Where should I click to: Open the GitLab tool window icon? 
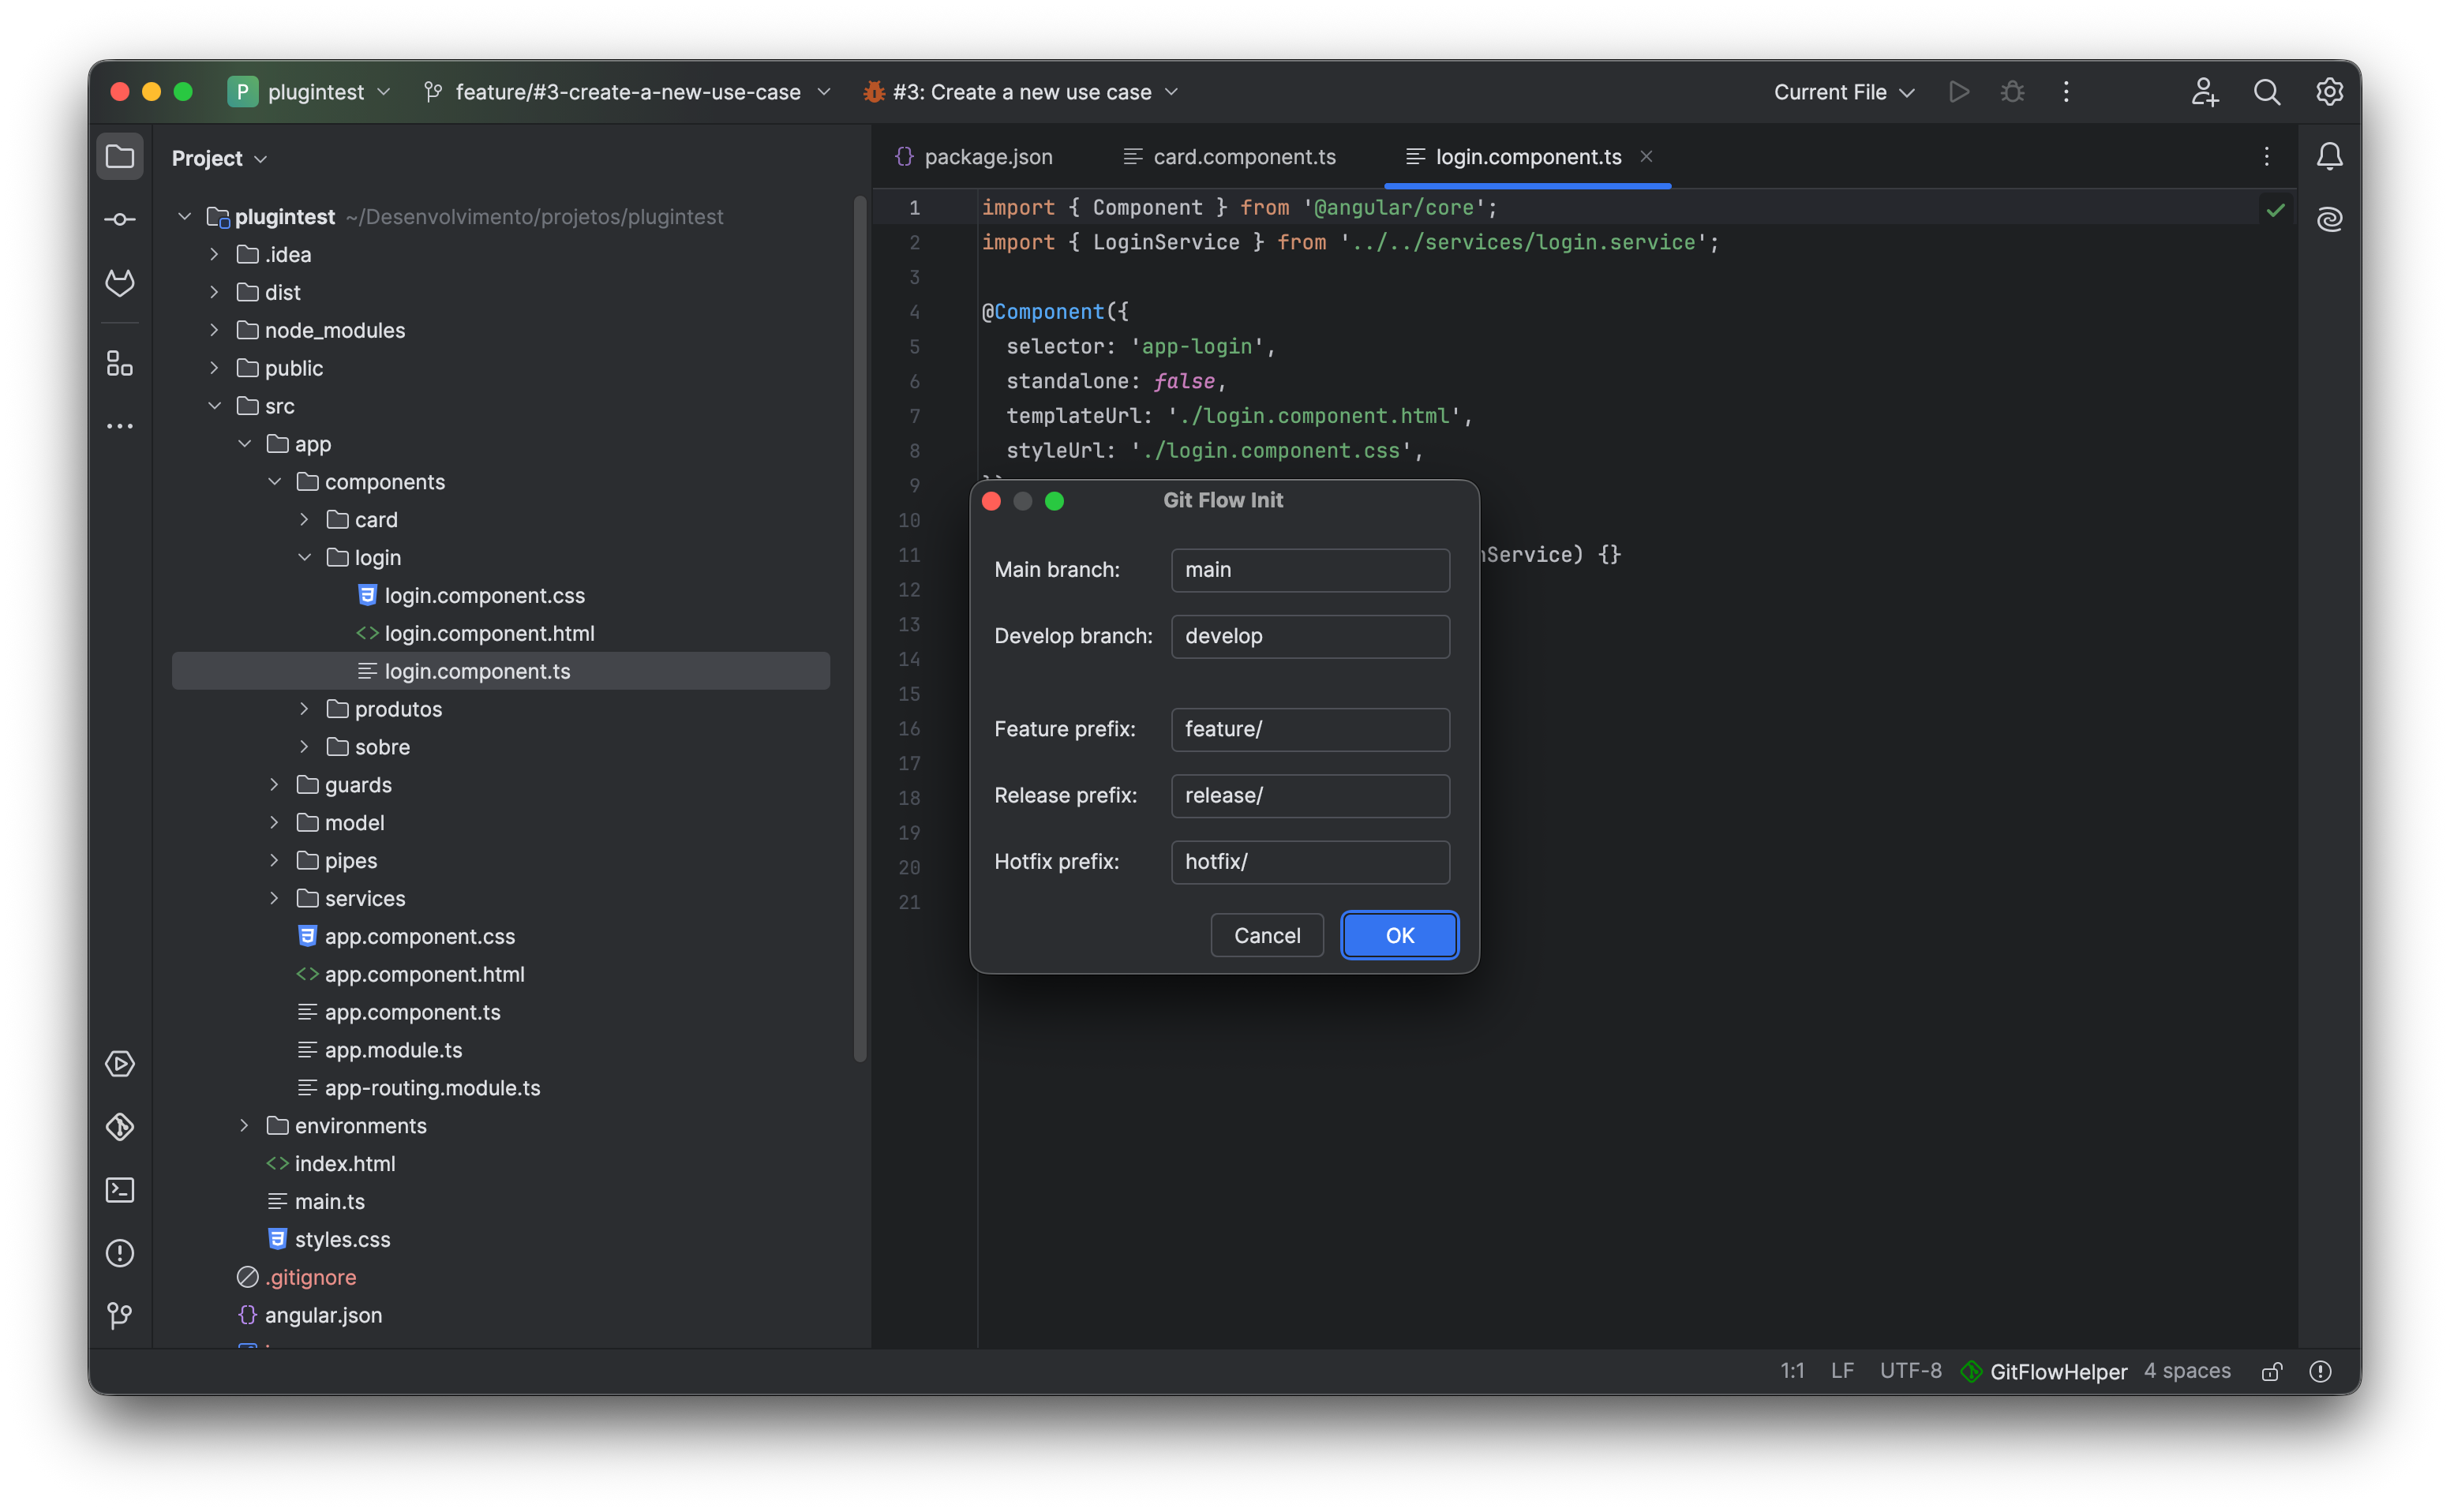point(120,283)
